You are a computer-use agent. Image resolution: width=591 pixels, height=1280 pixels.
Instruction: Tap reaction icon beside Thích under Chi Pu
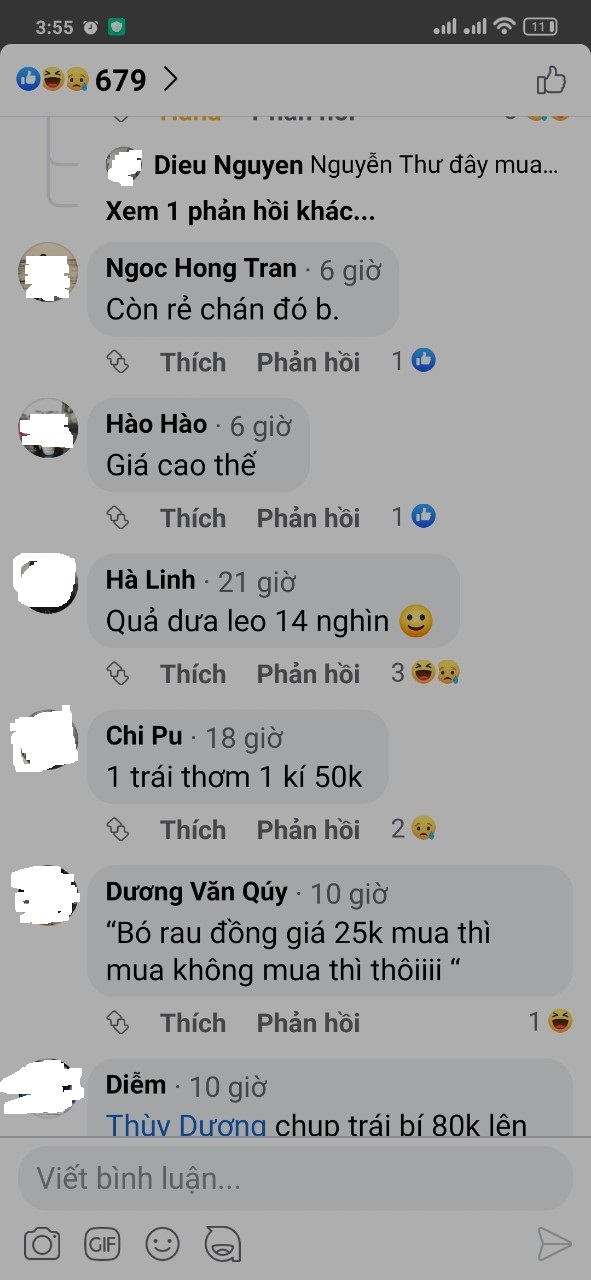[x=118, y=830]
